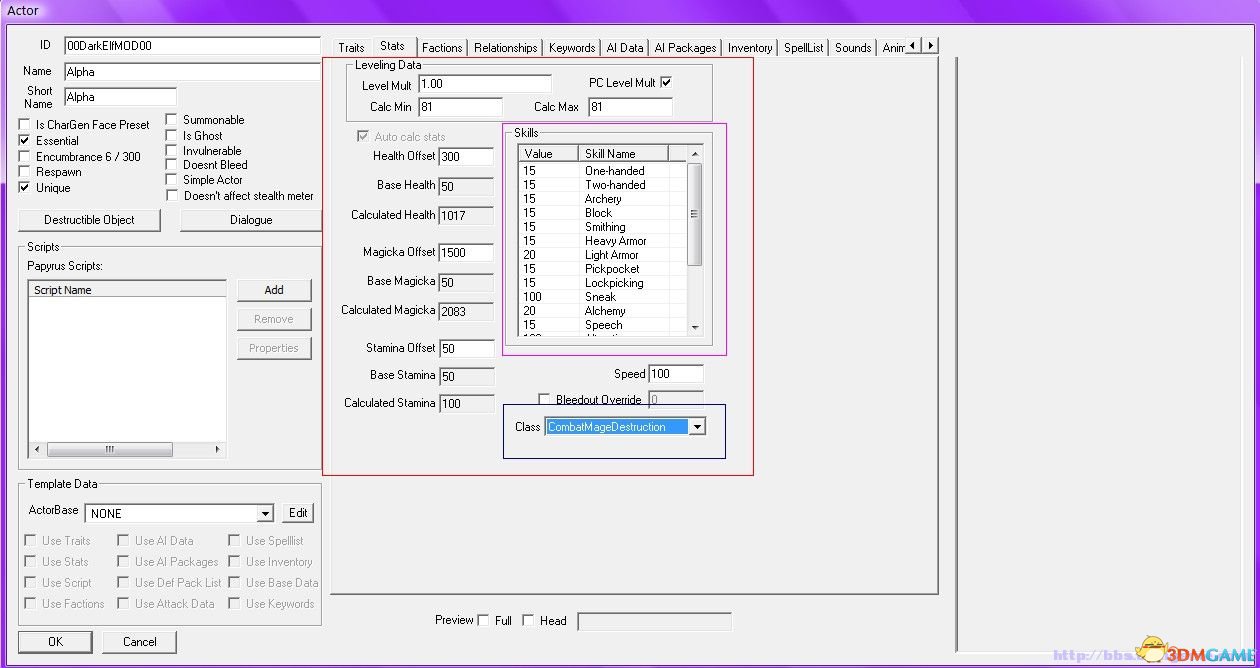
Task: Click Add to attach a Papyrus script
Action: point(274,290)
